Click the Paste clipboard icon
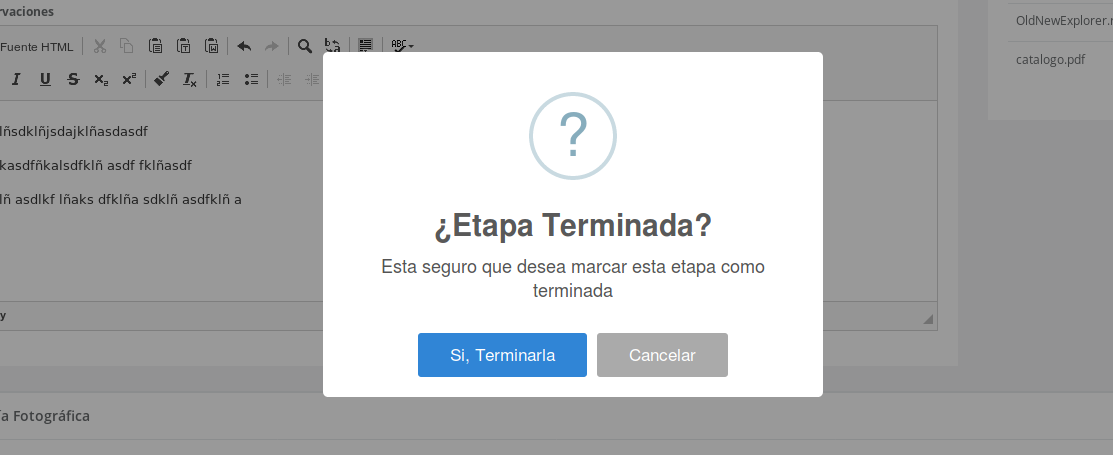The image size is (1113, 455). (155, 46)
